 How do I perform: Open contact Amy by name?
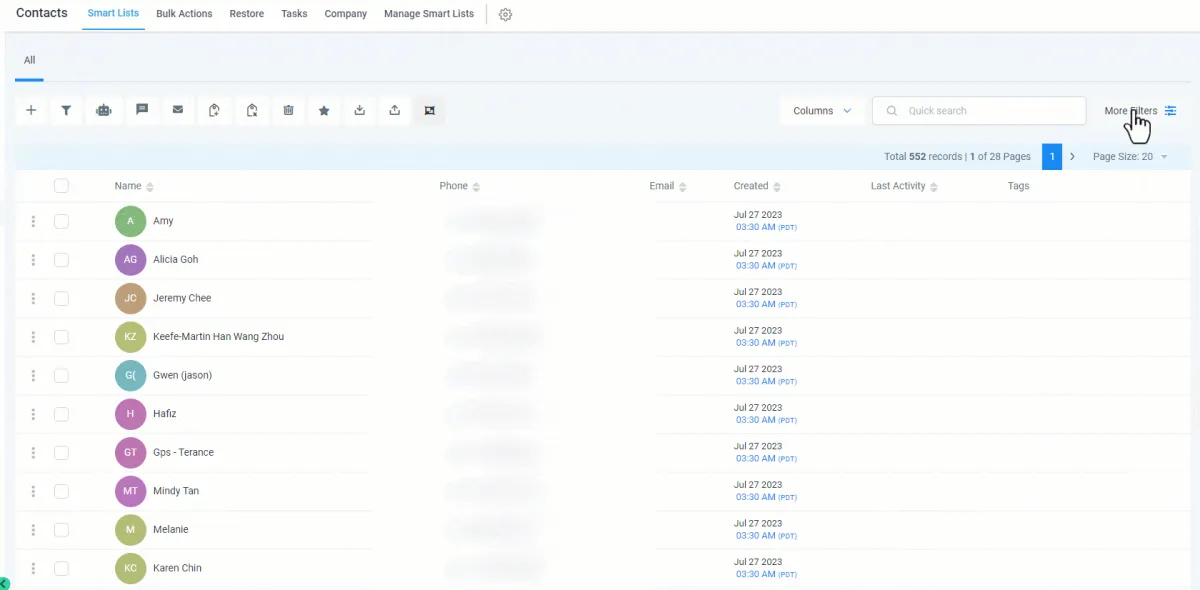pos(163,221)
